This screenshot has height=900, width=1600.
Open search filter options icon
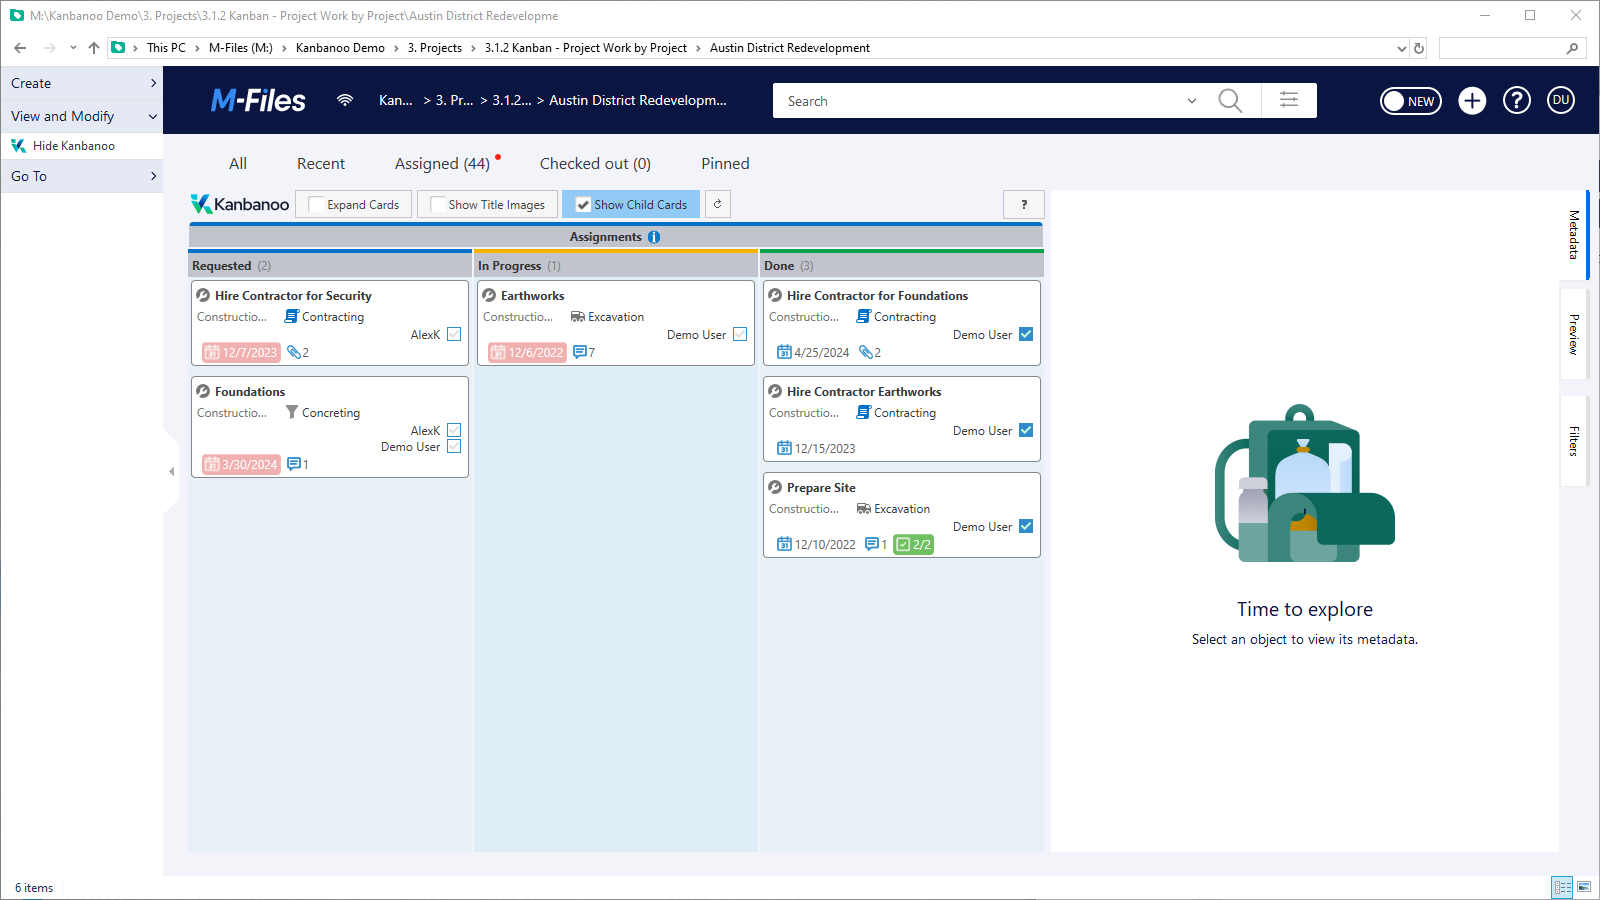coord(1289,100)
